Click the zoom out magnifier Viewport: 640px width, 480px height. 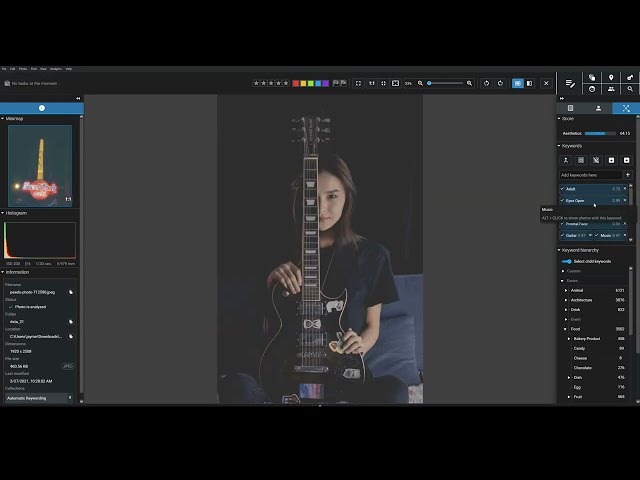[x=420, y=83]
